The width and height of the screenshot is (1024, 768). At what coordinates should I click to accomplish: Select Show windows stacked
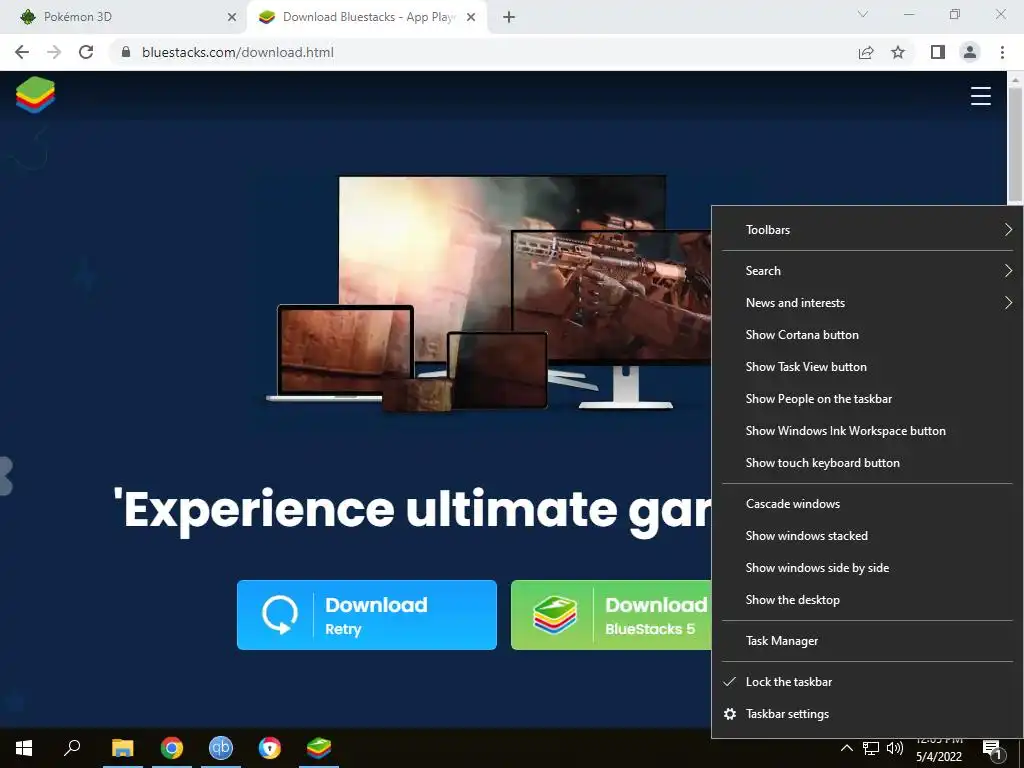point(867,536)
